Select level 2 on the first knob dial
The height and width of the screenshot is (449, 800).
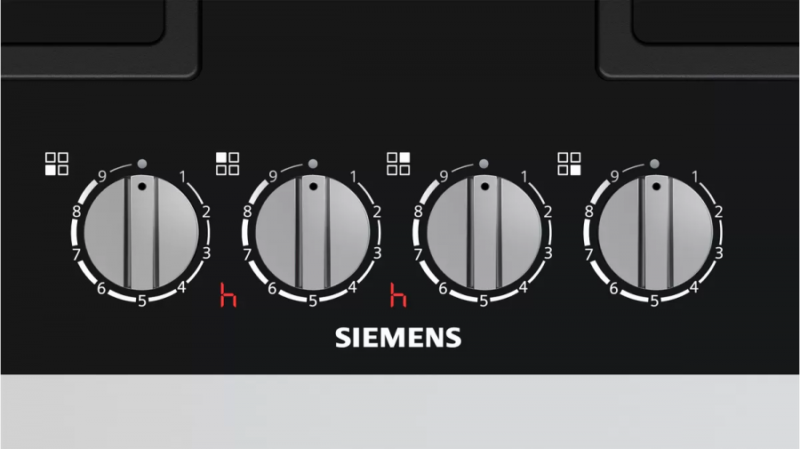point(206,211)
